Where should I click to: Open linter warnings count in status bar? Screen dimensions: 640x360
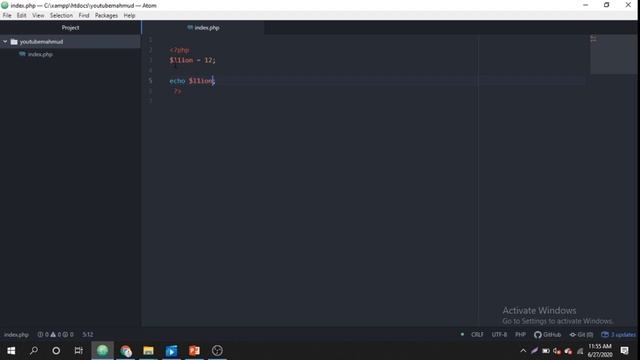click(56, 335)
